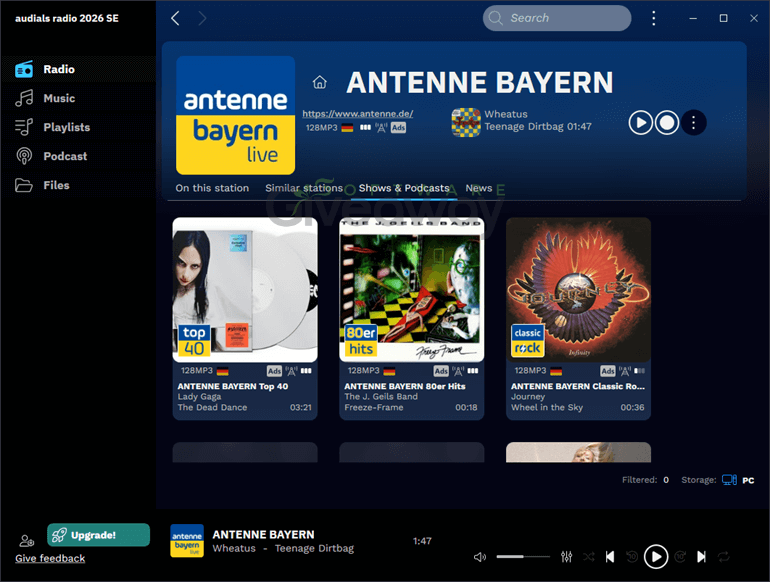Click the Upgrade! button
770x582 pixels.
click(98, 535)
